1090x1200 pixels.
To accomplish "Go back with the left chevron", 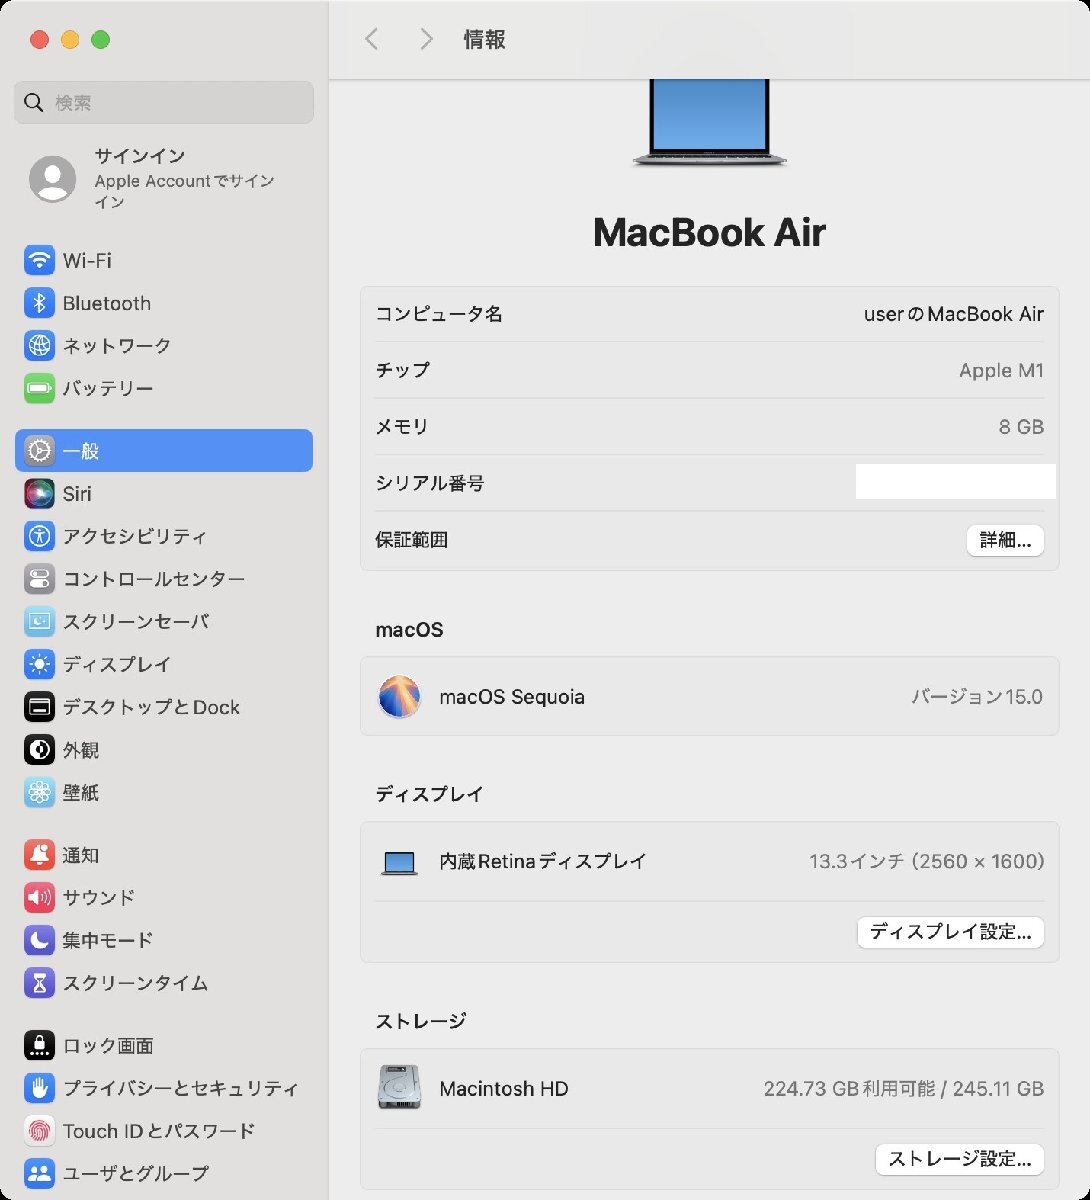I will click(372, 39).
